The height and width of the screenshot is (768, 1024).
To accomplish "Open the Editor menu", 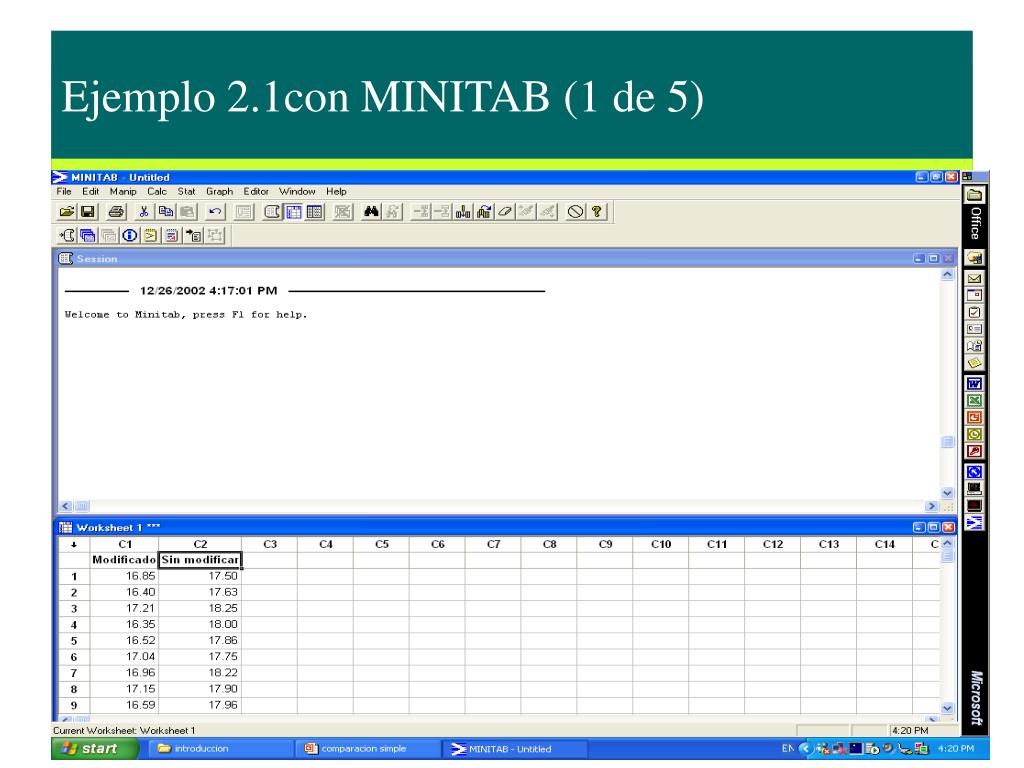I will 256,191.
